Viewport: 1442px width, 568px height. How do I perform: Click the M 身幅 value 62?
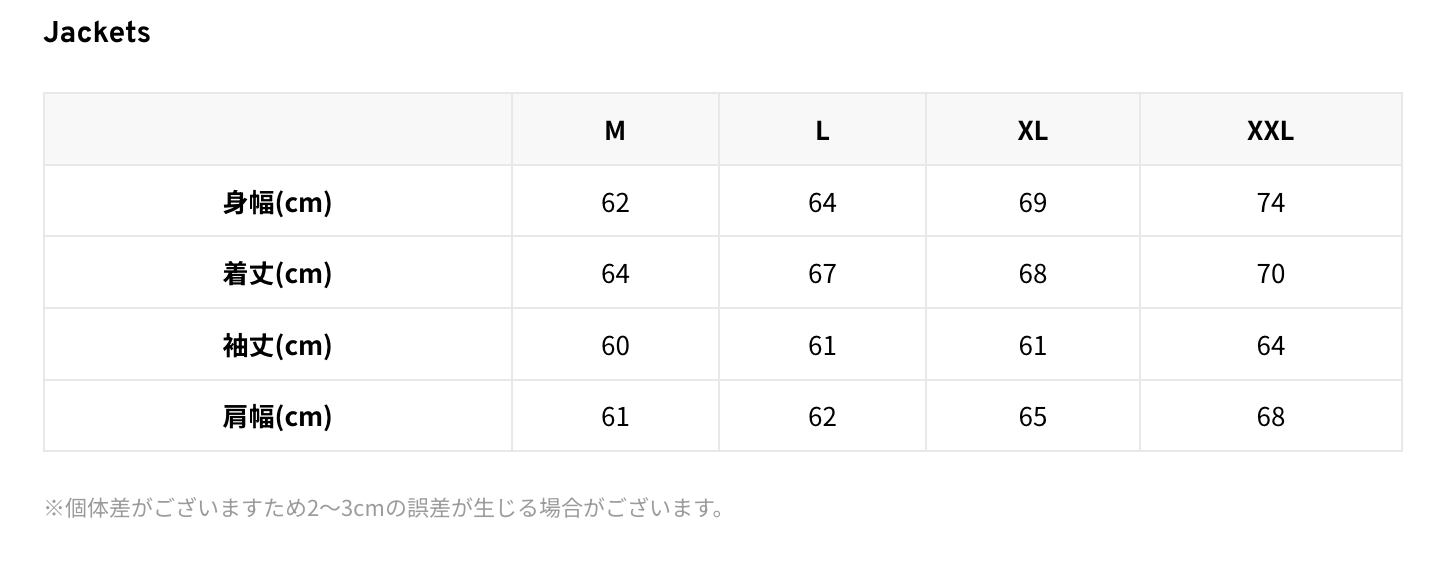(615, 202)
